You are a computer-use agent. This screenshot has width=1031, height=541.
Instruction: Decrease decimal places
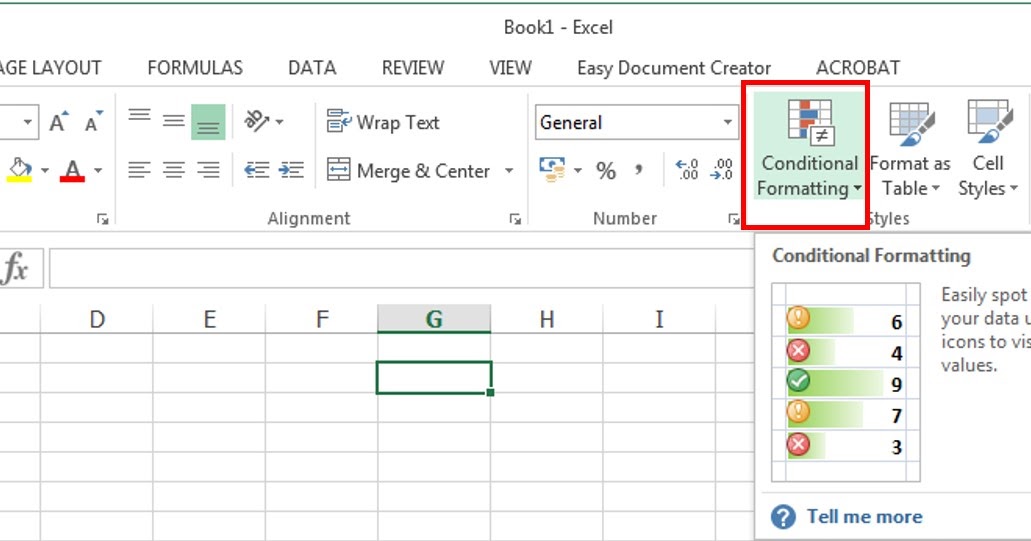[x=721, y=170]
